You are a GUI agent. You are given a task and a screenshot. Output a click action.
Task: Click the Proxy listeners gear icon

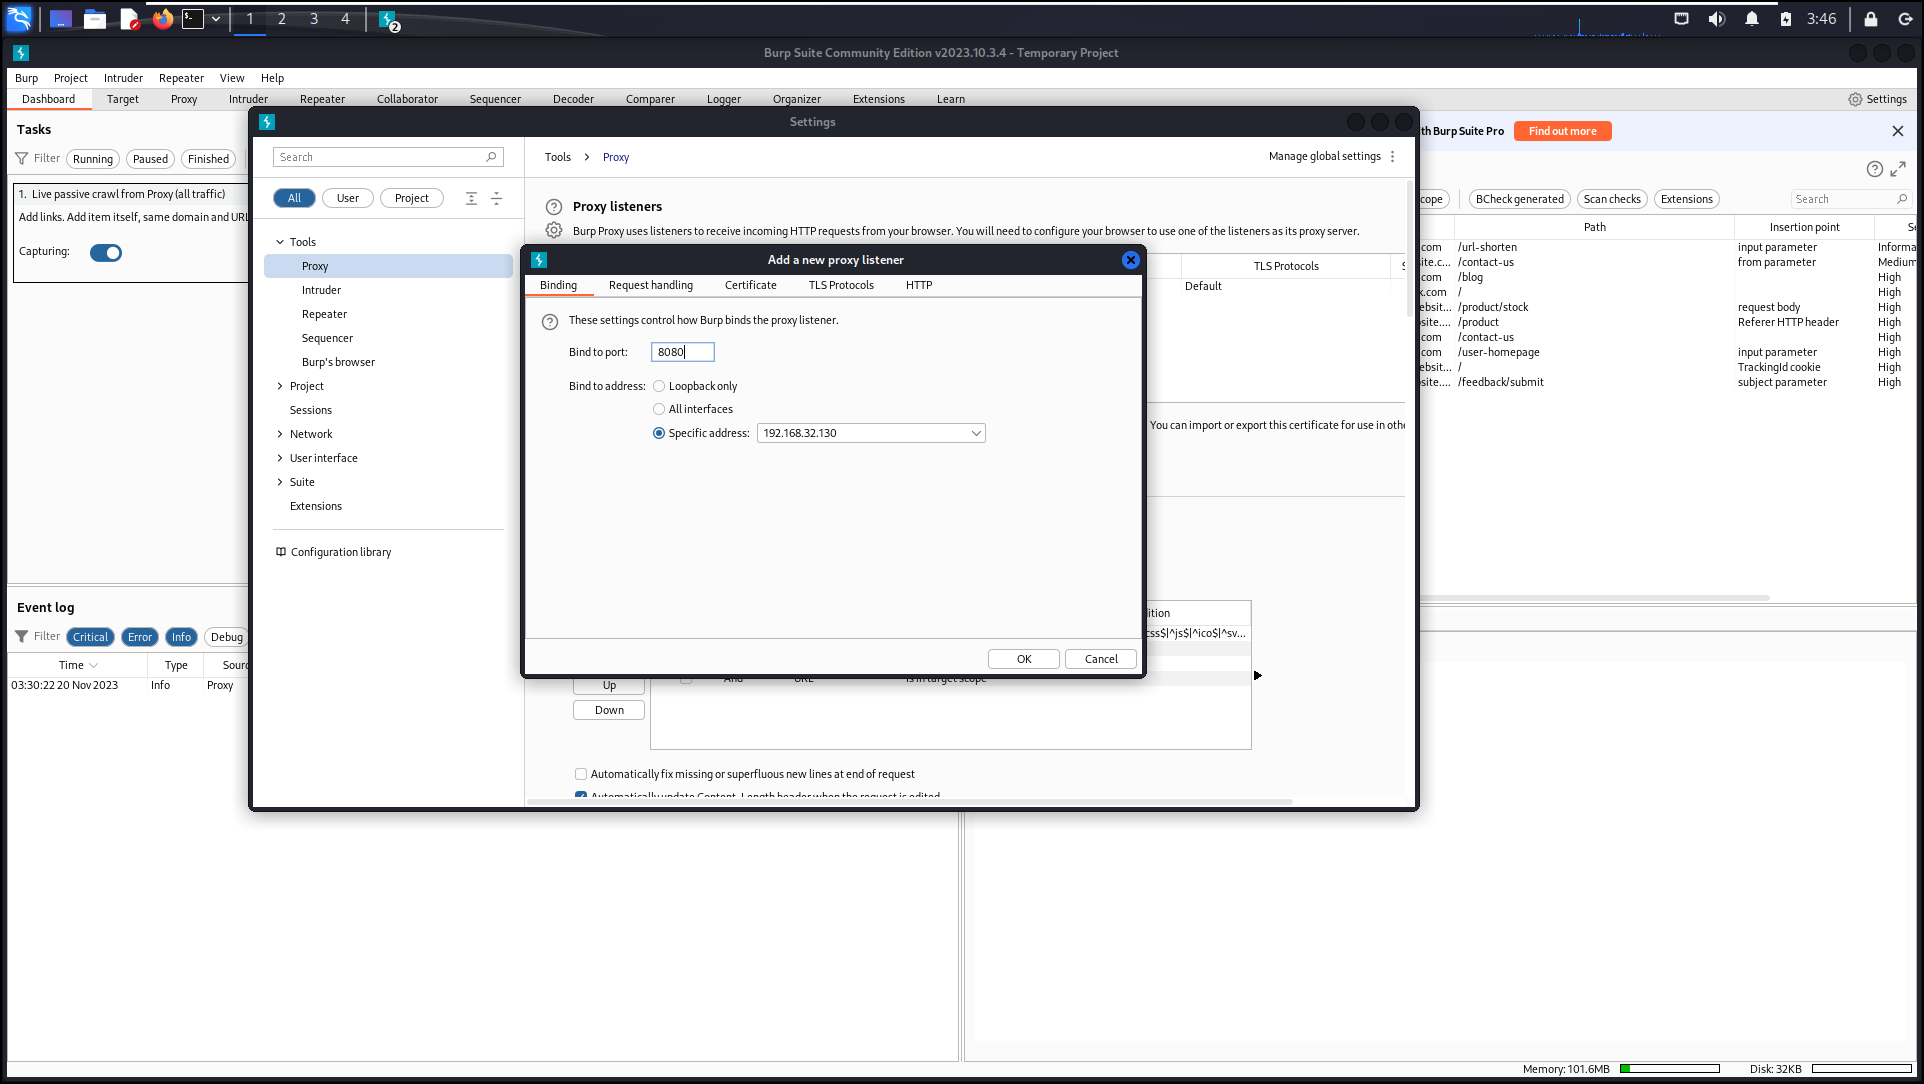pos(554,231)
